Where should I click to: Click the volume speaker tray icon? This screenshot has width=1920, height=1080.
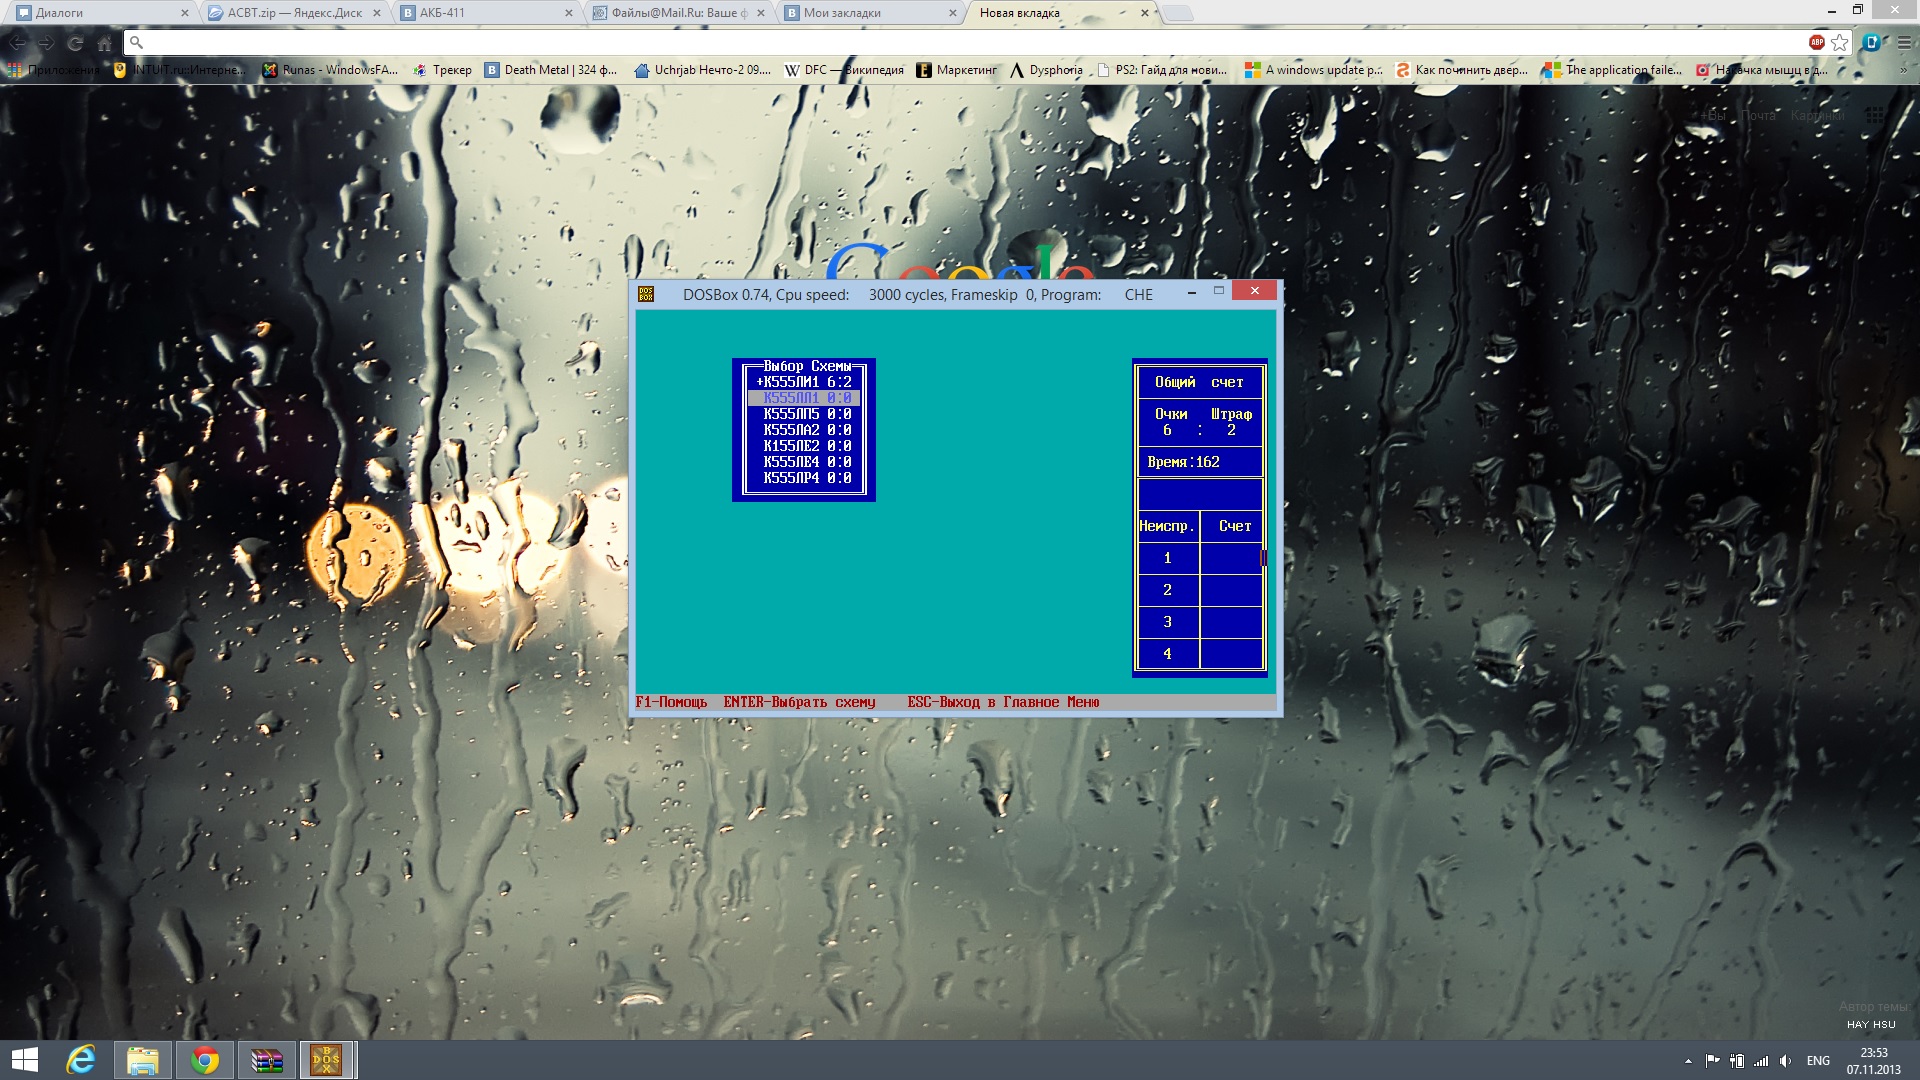click(x=1786, y=1061)
